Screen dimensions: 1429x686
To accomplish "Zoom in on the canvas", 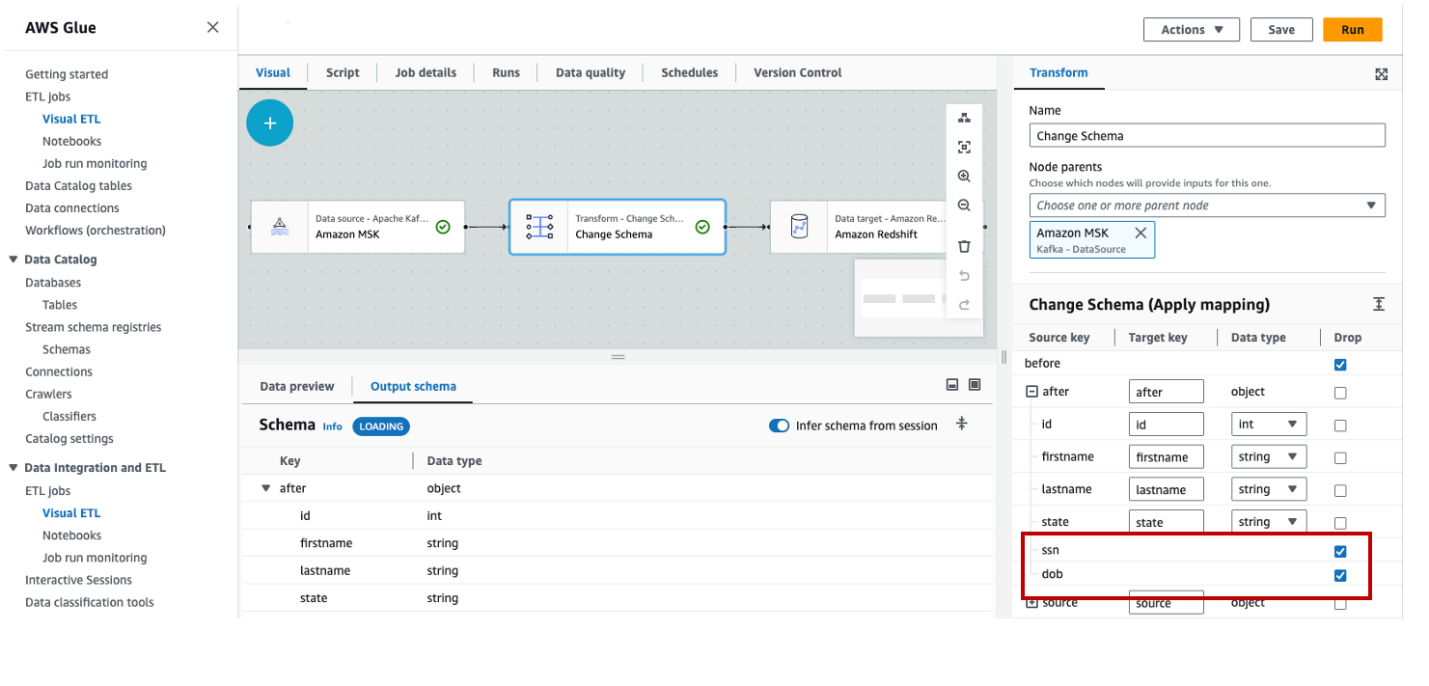I will (x=964, y=176).
